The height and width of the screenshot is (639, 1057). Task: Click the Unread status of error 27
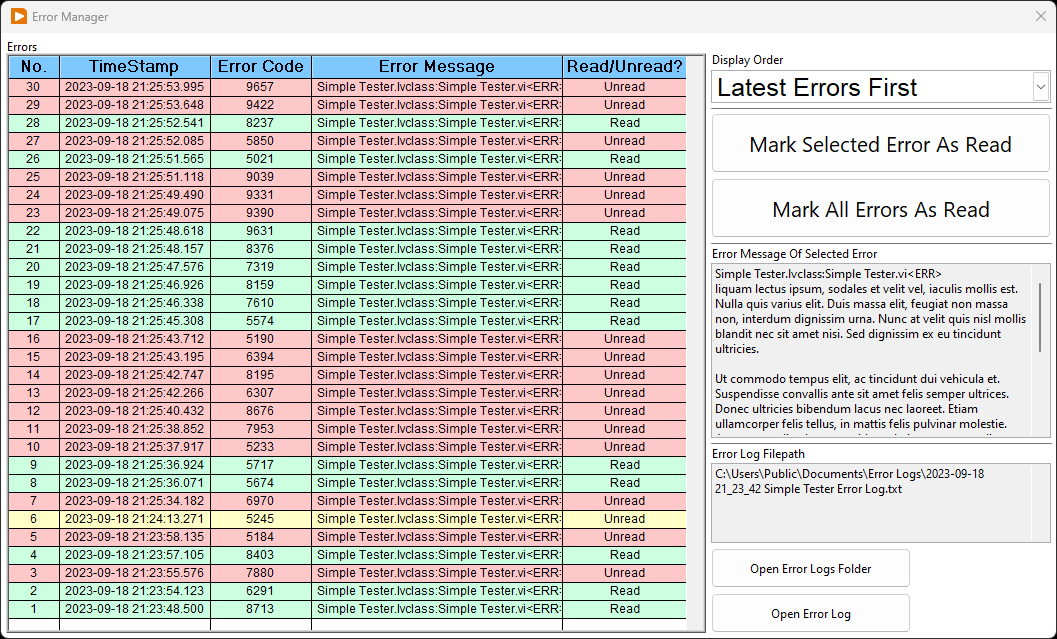coord(624,141)
